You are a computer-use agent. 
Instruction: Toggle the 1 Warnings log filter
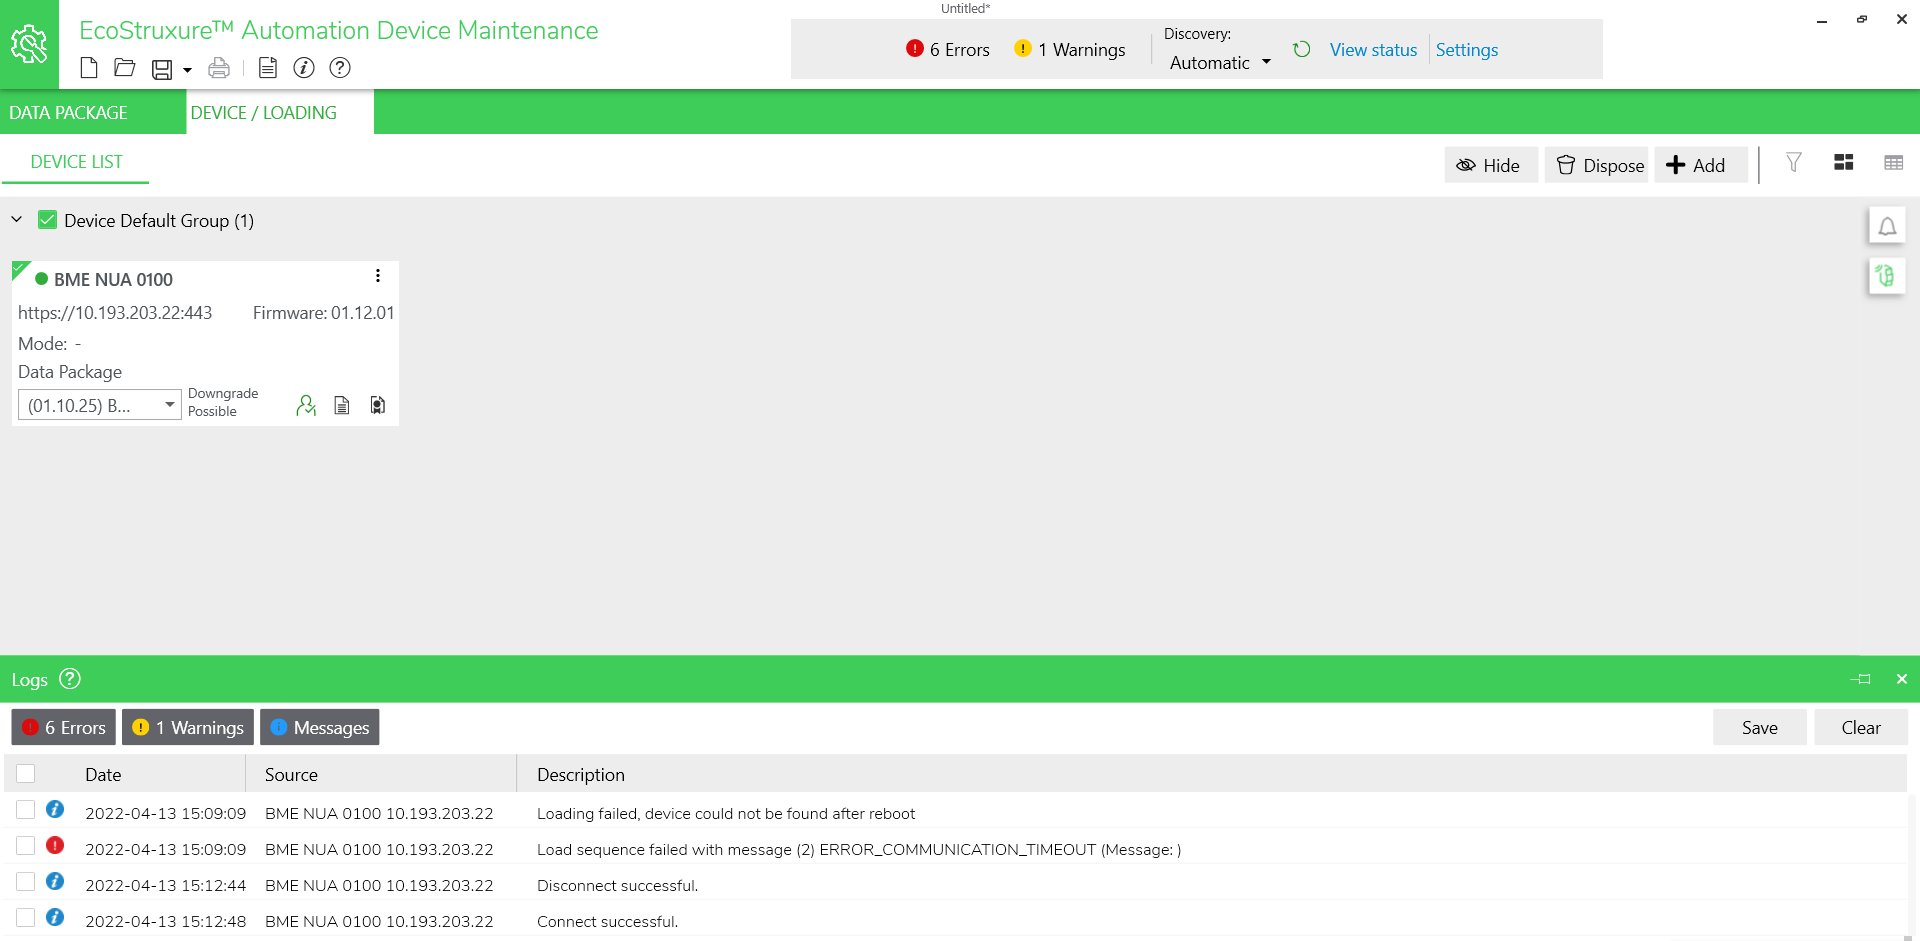(188, 728)
